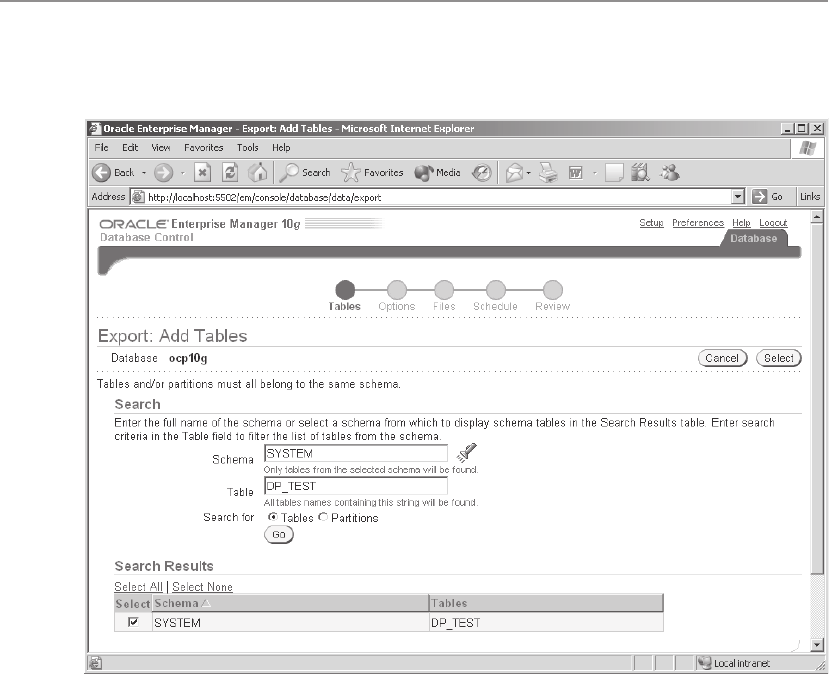Click the Forward arrow icon
829x674 pixels.
click(163, 172)
